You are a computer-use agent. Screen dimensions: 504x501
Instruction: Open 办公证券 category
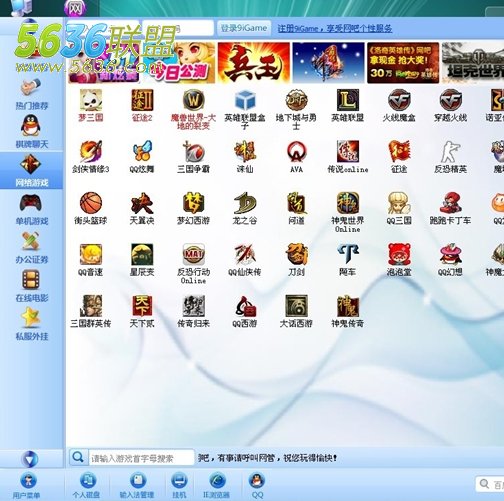coord(32,248)
